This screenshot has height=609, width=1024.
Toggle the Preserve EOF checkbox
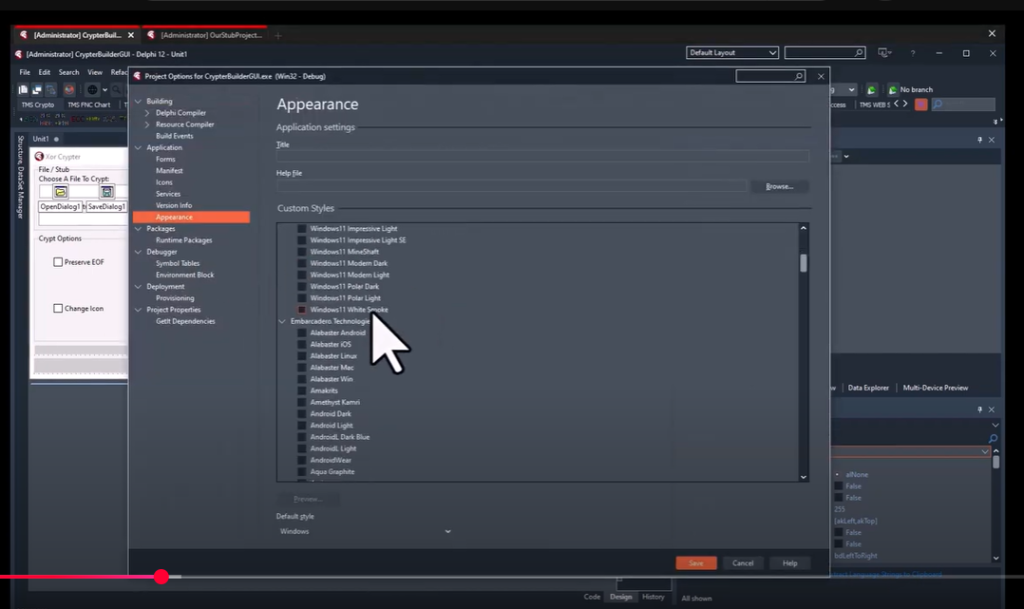pos(58,262)
